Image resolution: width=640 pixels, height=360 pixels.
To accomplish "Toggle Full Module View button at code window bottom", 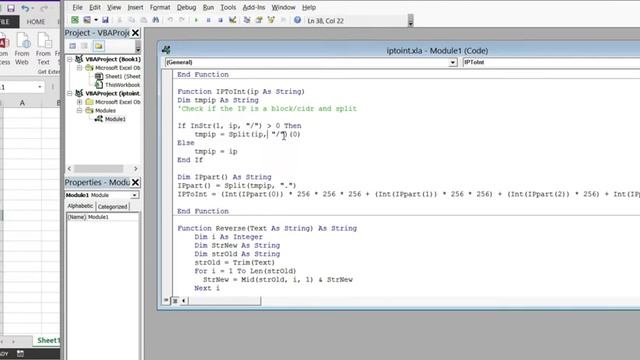I will tap(175, 301).
